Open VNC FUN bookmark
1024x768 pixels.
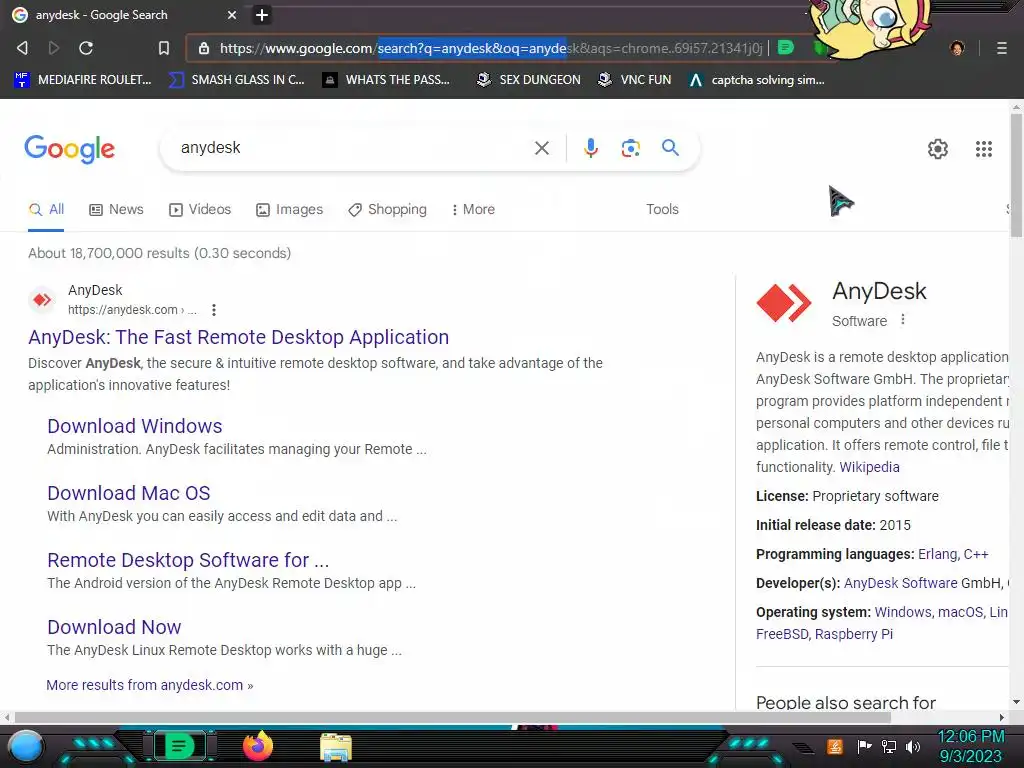click(635, 80)
